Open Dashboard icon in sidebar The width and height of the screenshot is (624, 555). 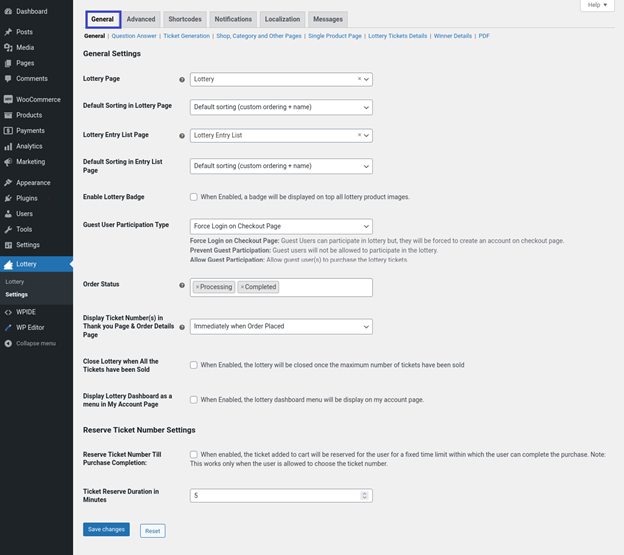pos(8,12)
